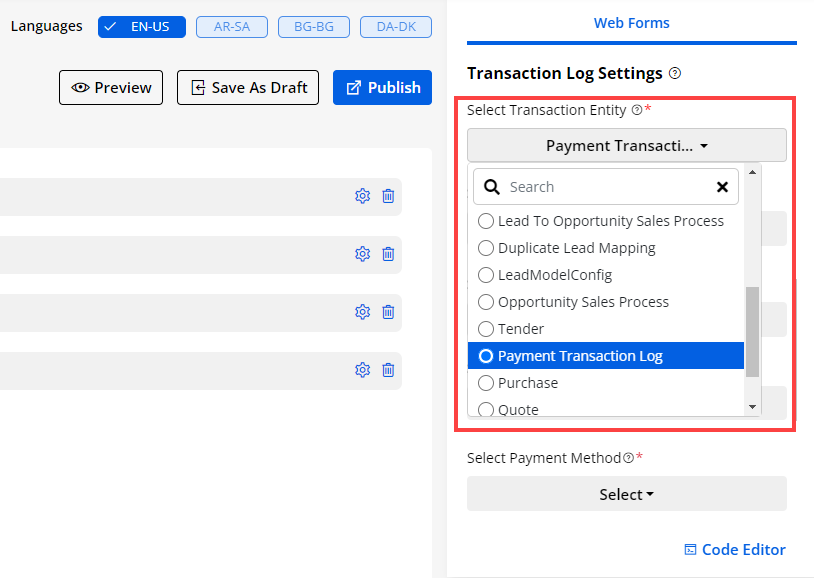Collapse the Payment Transaction entity dropdown
814x578 pixels.
point(626,146)
